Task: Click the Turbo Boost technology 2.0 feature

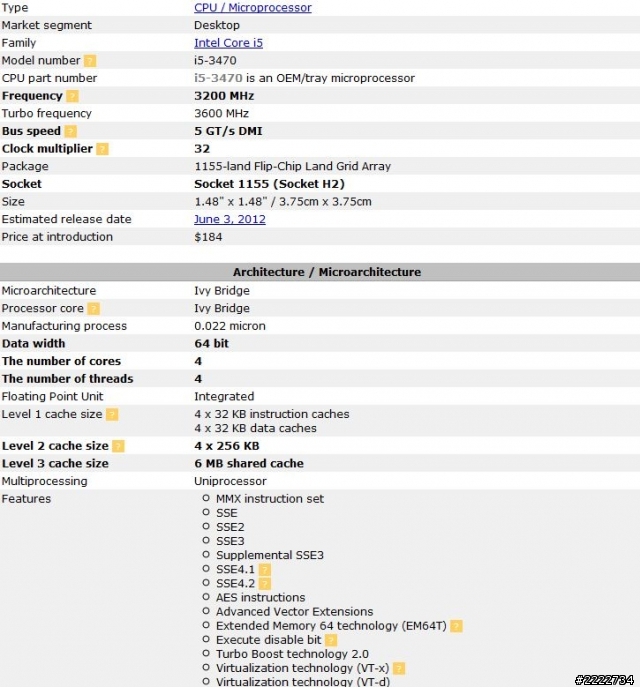Action: [292, 654]
